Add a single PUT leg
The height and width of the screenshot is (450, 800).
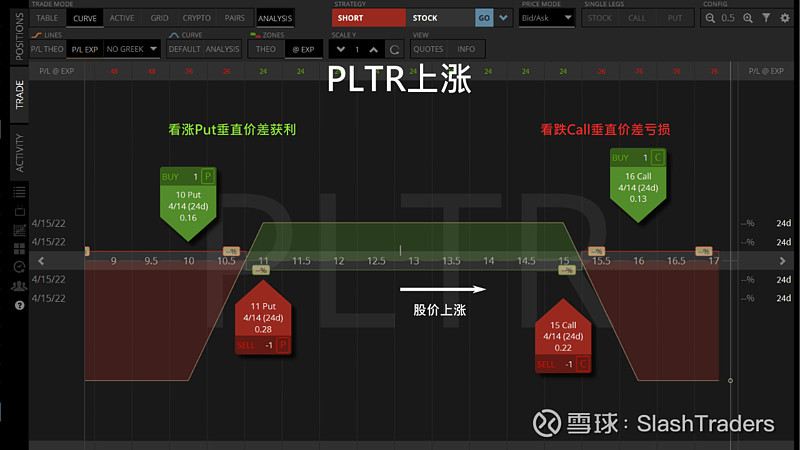coord(674,18)
